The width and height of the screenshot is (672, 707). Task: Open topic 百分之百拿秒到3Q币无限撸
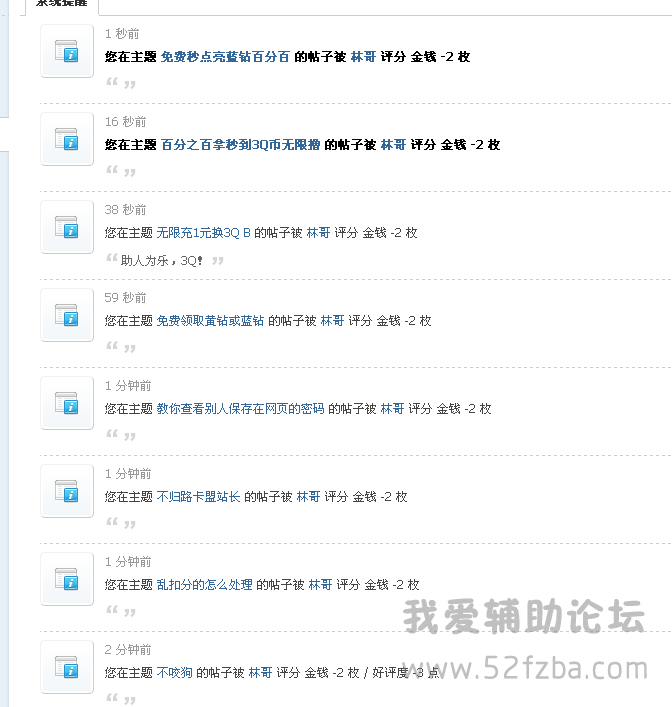click(x=240, y=145)
